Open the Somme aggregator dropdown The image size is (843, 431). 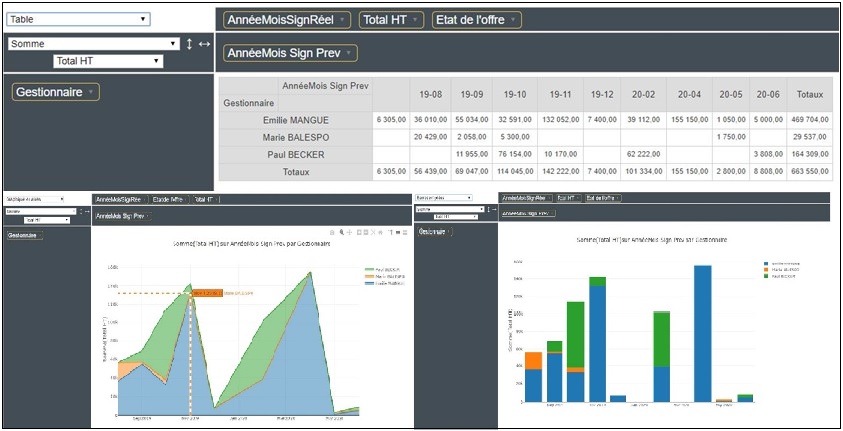coord(92,44)
